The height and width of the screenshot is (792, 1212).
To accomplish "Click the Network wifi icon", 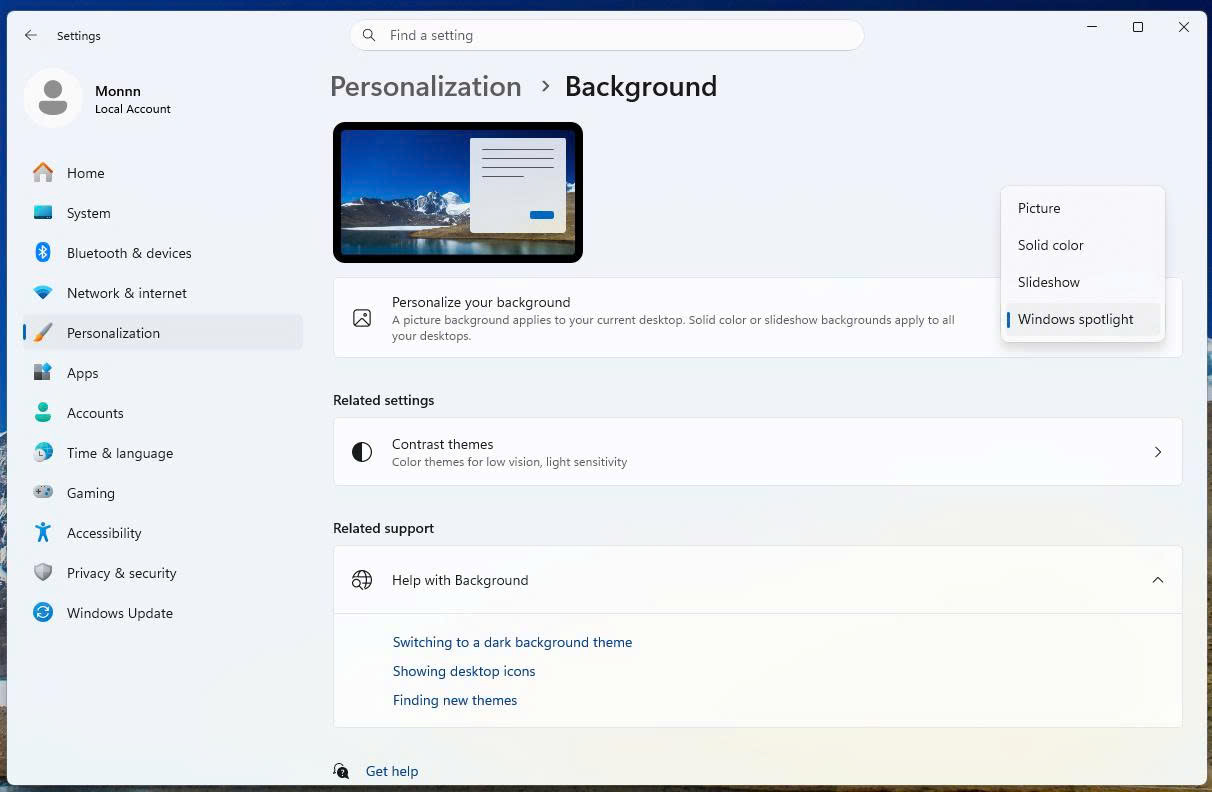I will tap(43, 293).
